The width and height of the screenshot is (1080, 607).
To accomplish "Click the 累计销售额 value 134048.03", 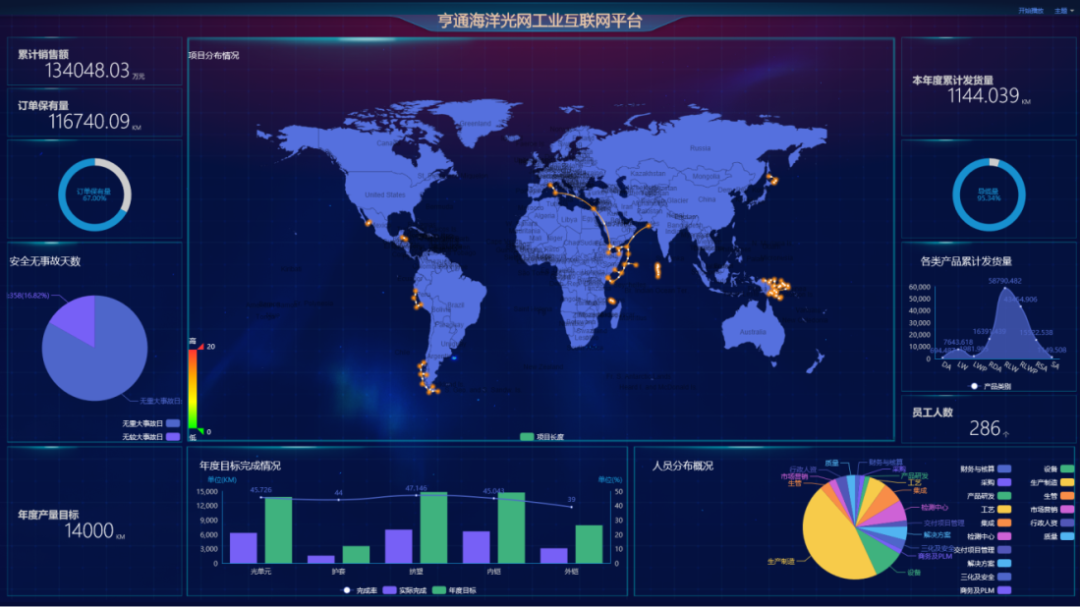I will tap(87, 70).
